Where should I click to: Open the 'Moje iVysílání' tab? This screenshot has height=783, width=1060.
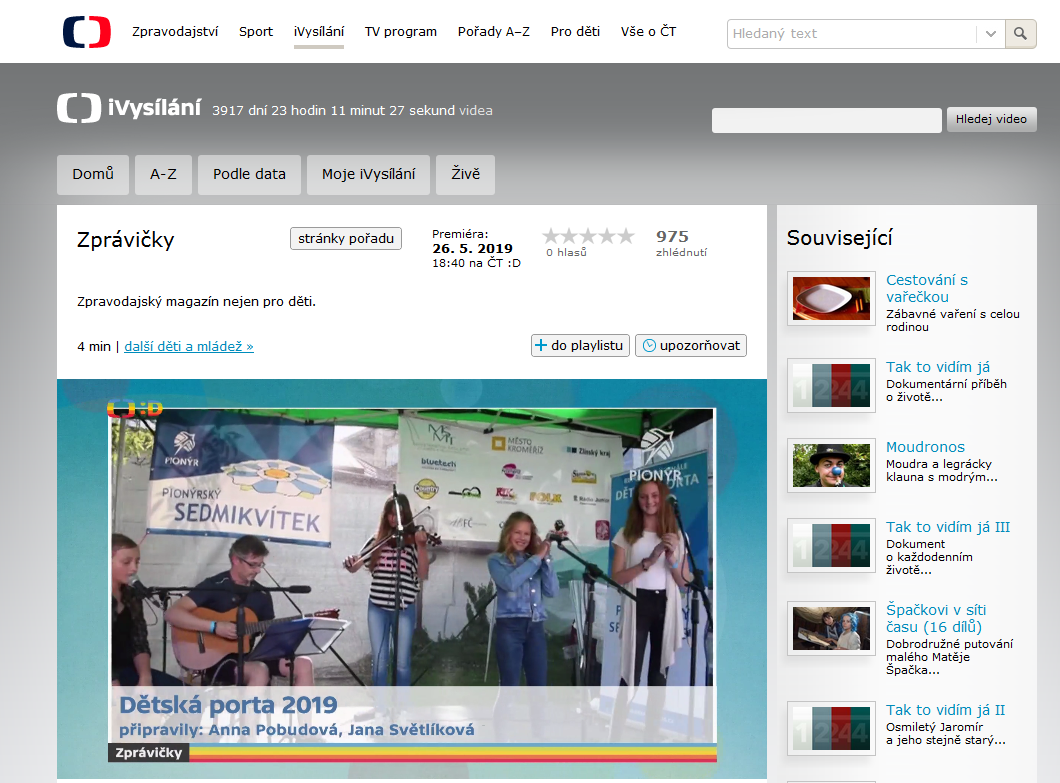point(368,174)
